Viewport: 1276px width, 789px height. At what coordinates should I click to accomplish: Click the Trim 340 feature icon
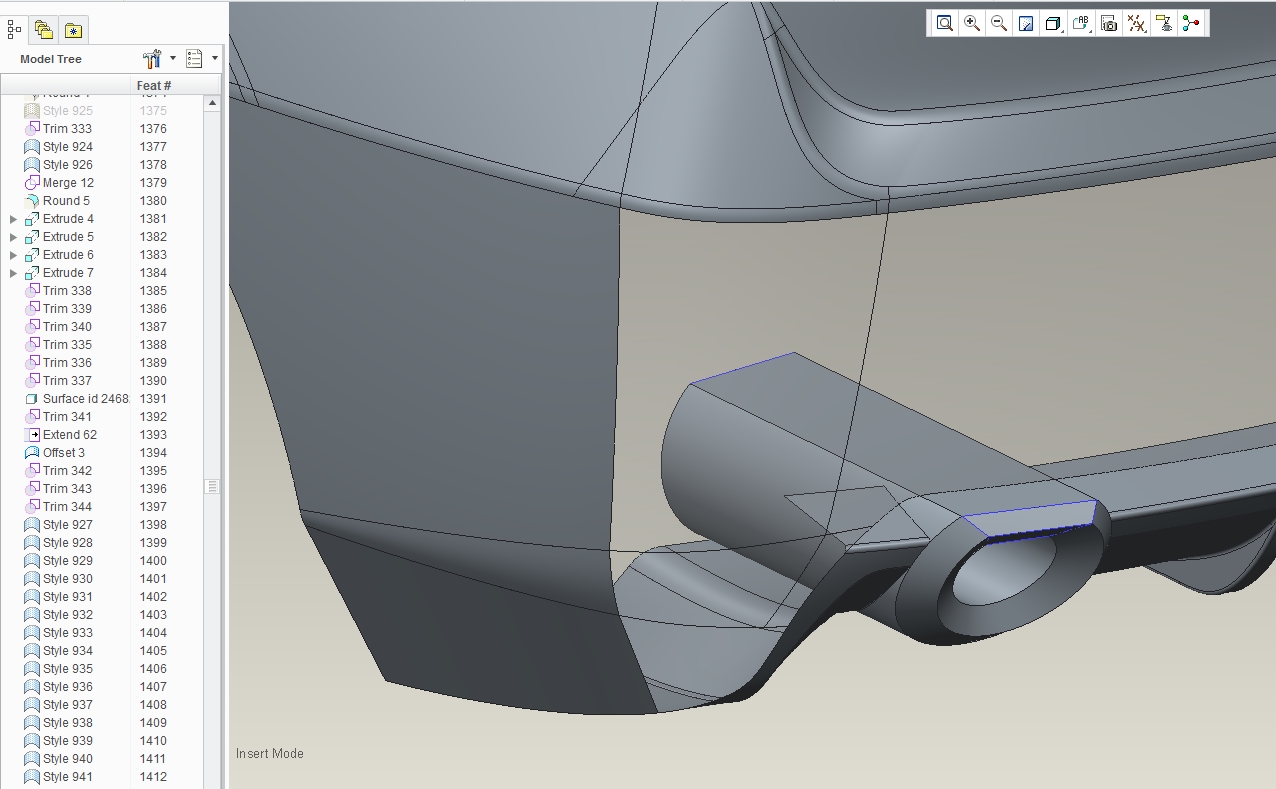click(32, 327)
